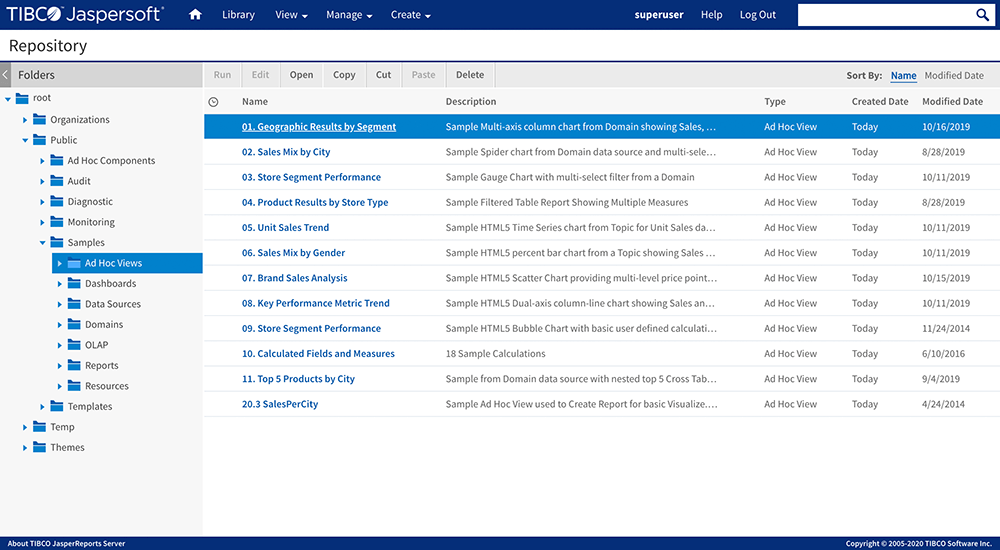This screenshot has height=550, width=1000.
Task: Click the Temp folder icon
Action: (40, 426)
